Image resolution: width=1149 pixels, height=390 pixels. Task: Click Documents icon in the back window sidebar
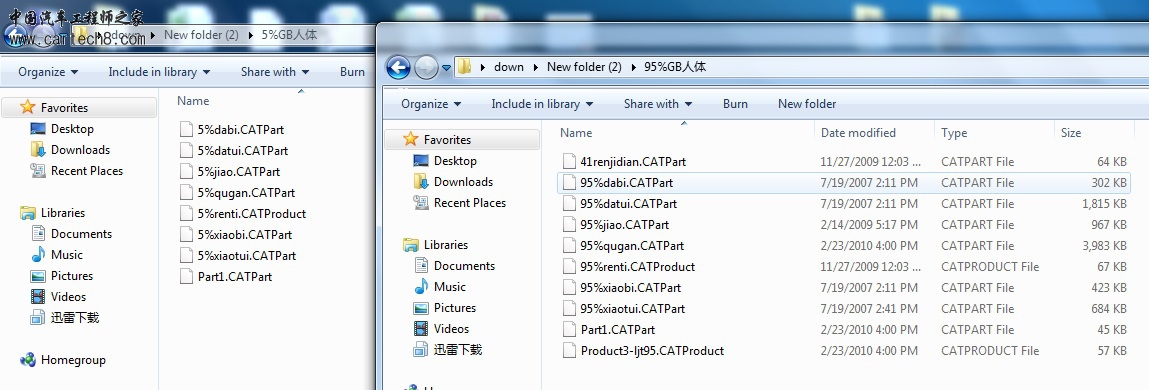(x=38, y=234)
